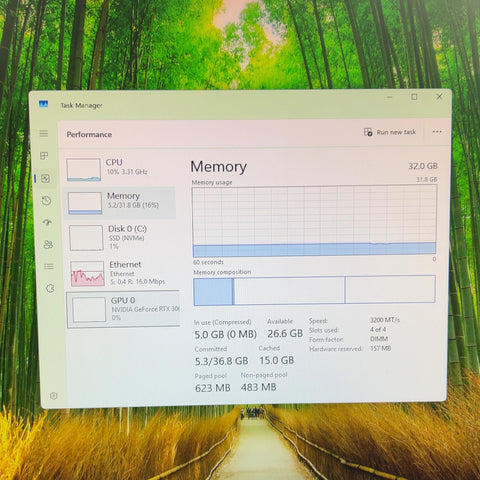Click the CPU mini graph thumbnail
Viewport: 480px width, 480px height.
click(x=83, y=169)
